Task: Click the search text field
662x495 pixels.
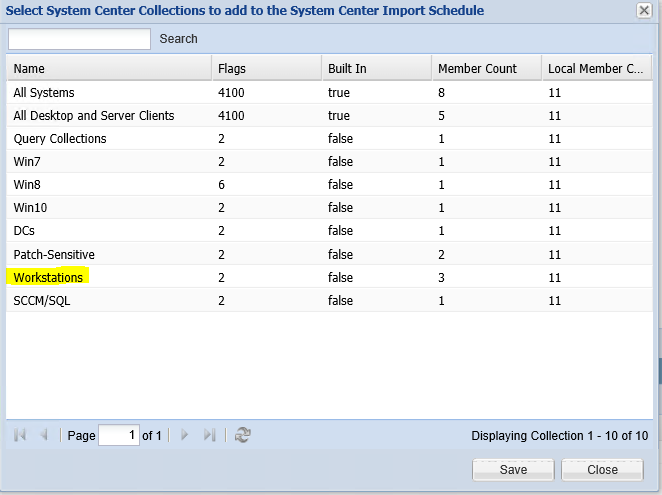Action: 79,39
